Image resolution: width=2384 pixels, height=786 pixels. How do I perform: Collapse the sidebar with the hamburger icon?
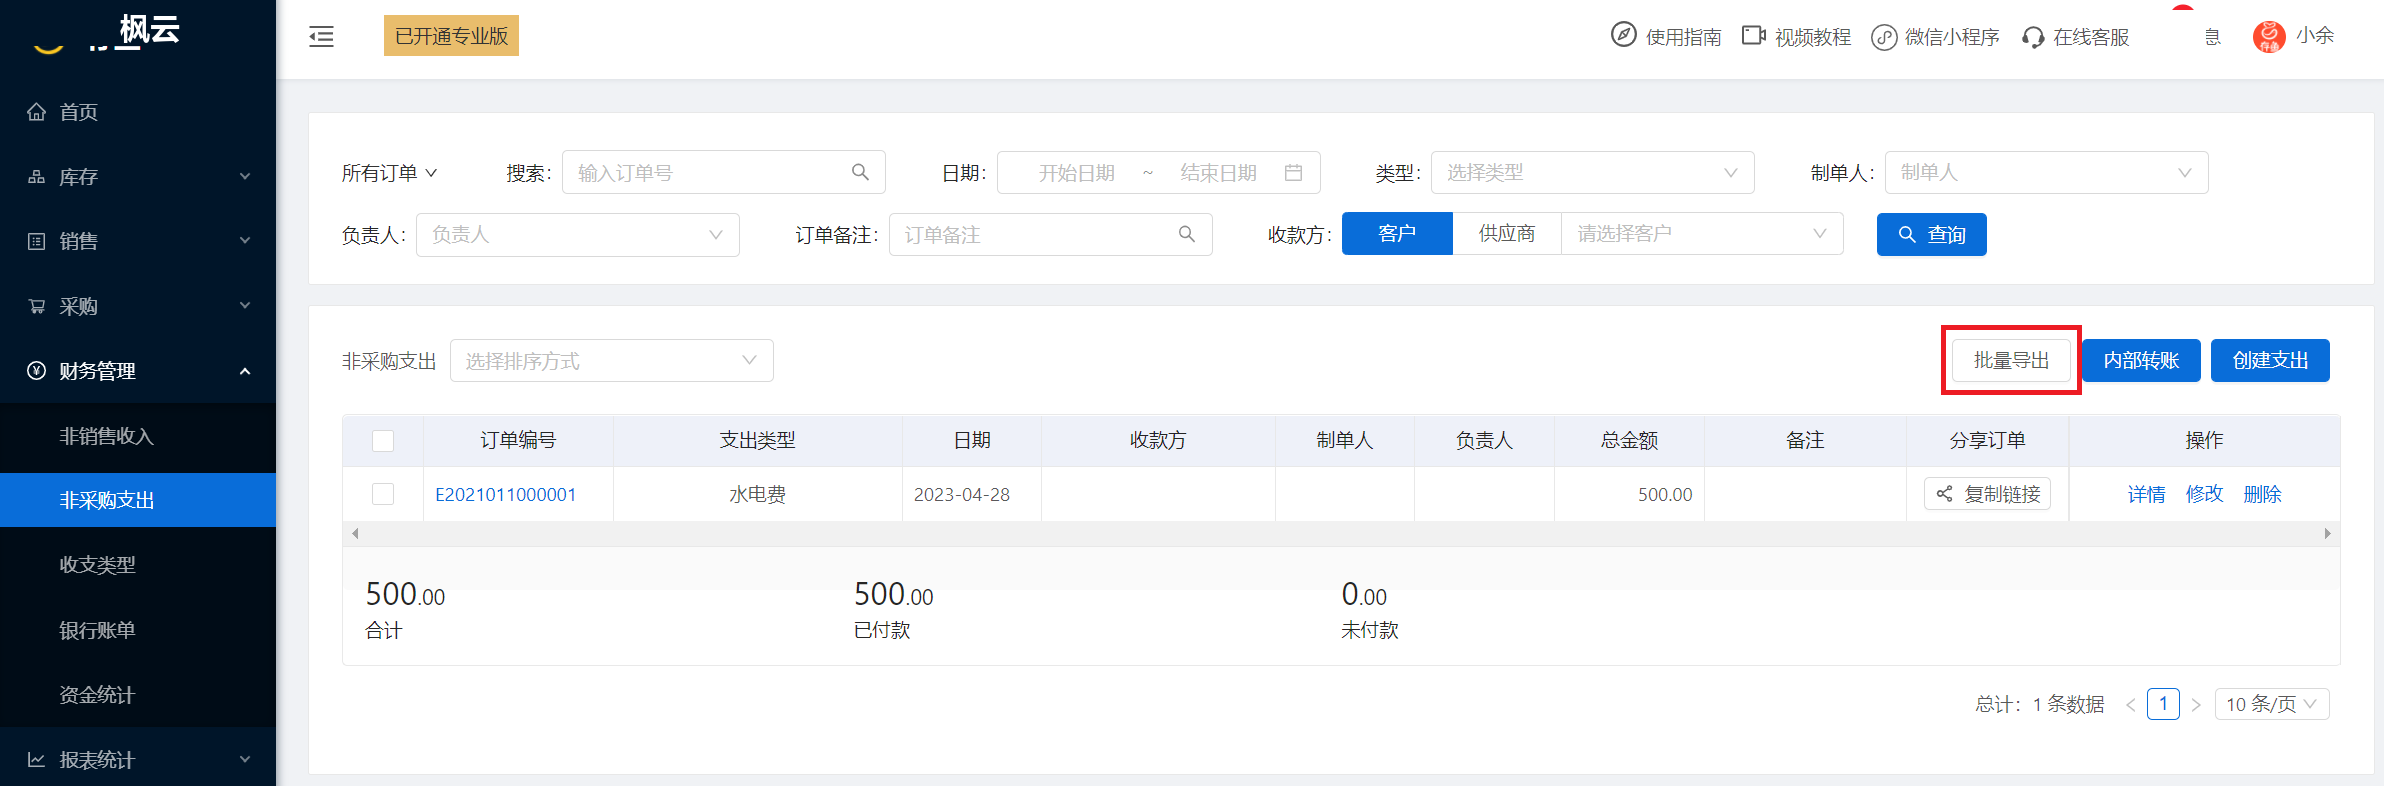321,37
